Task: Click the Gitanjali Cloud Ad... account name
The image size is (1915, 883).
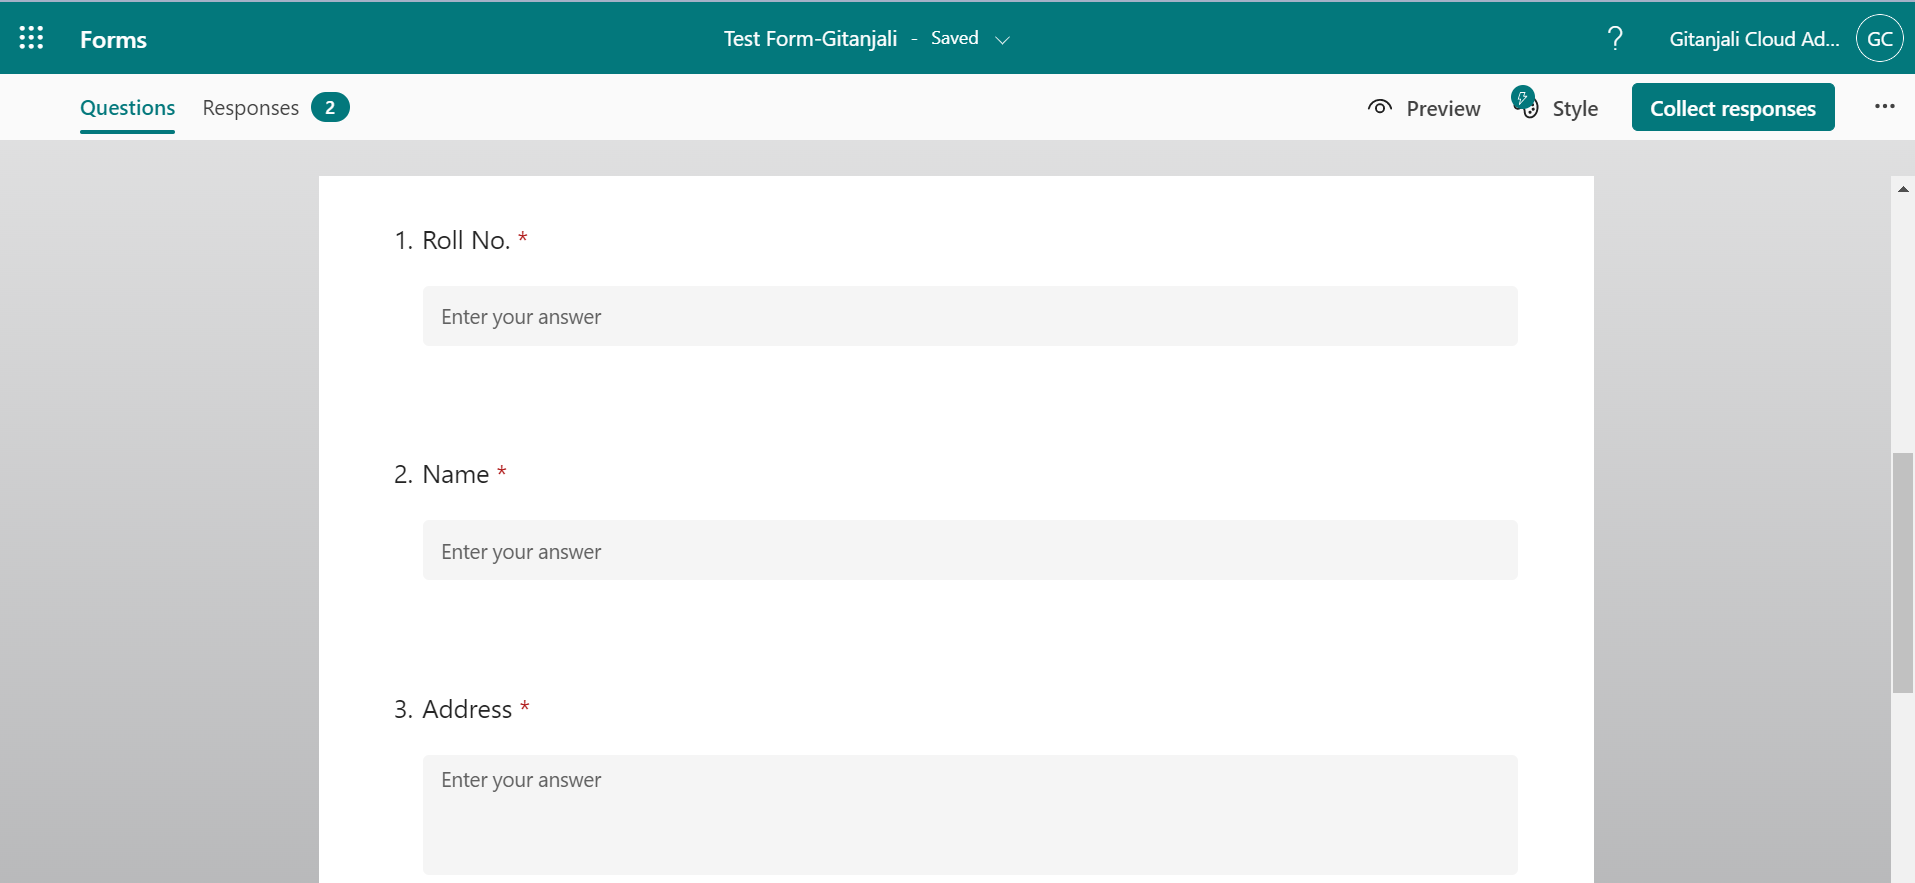Action: 1753,39
